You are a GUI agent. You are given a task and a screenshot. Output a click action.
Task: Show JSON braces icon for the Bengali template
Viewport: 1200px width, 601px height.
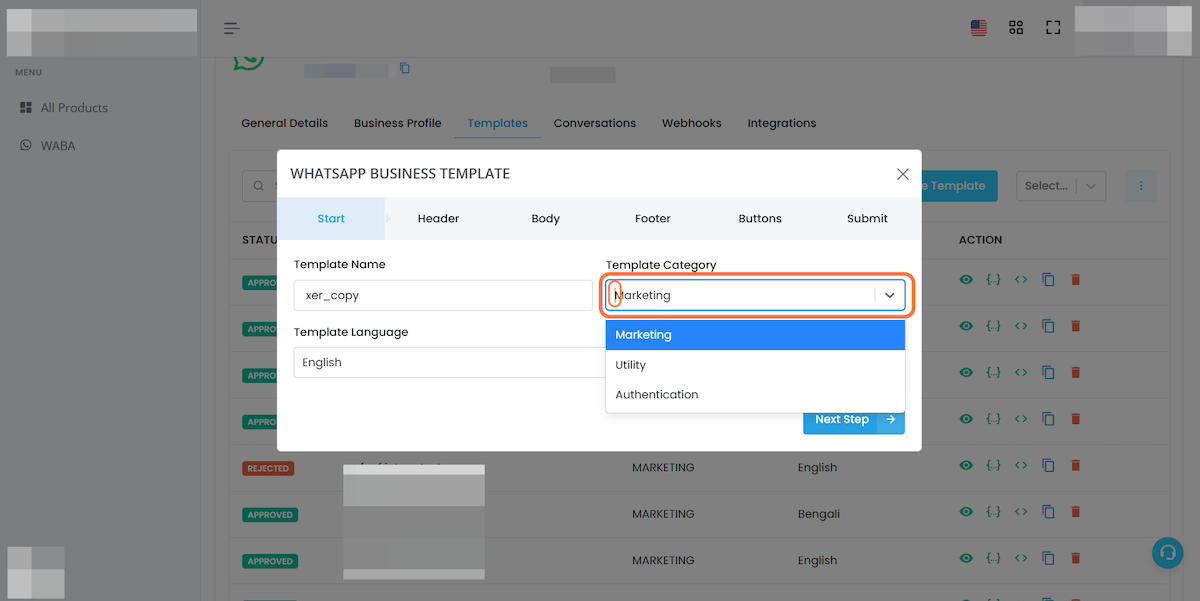(x=993, y=512)
